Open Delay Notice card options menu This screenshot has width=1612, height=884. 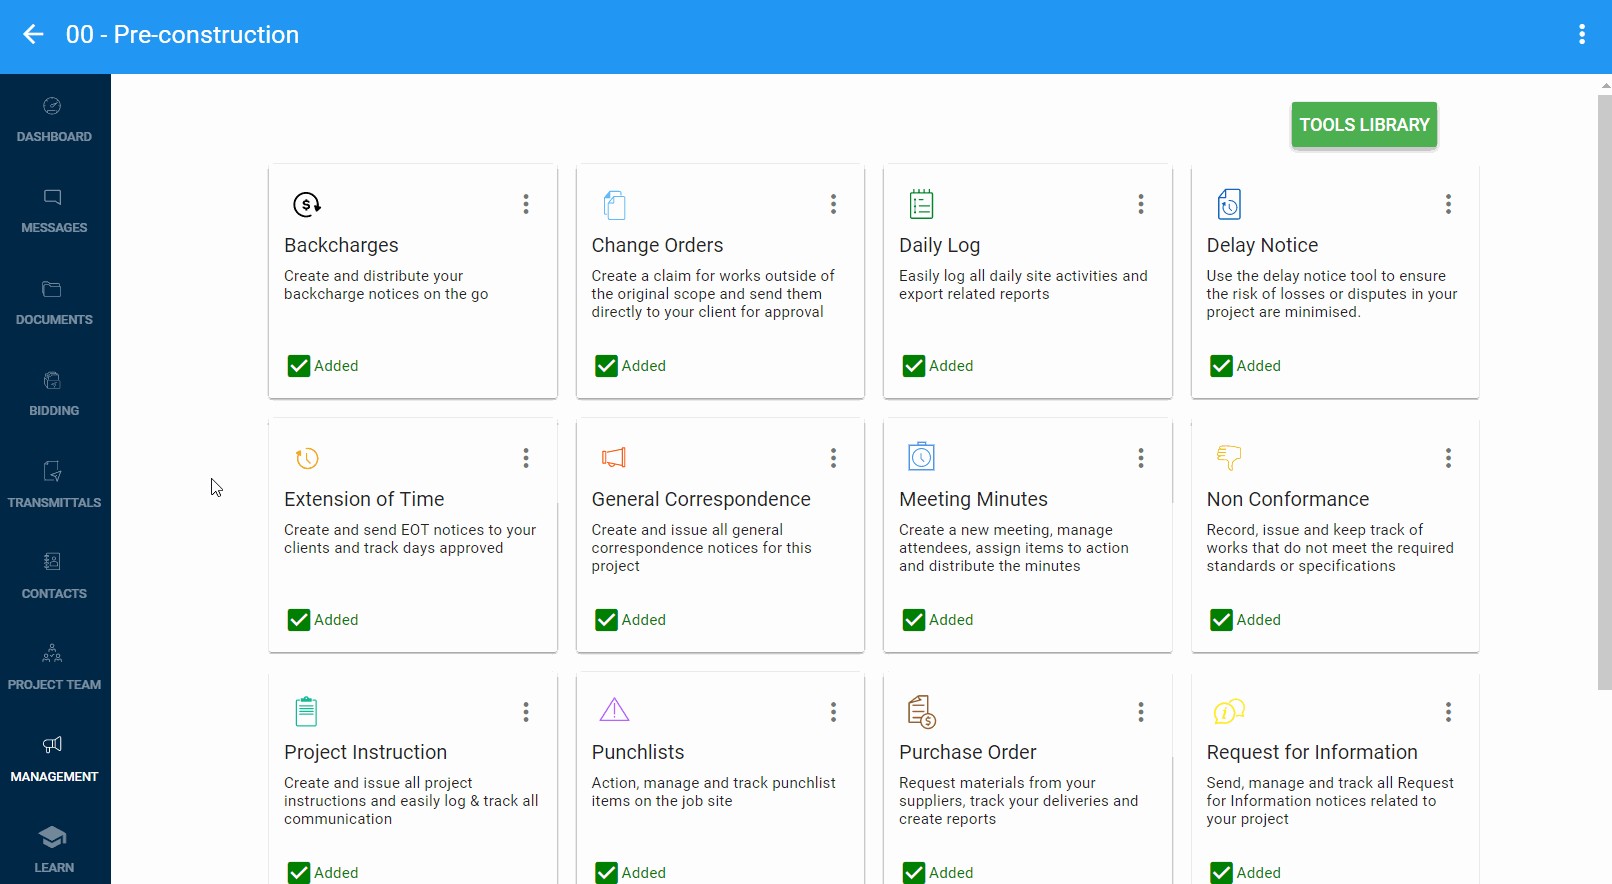1448,204
